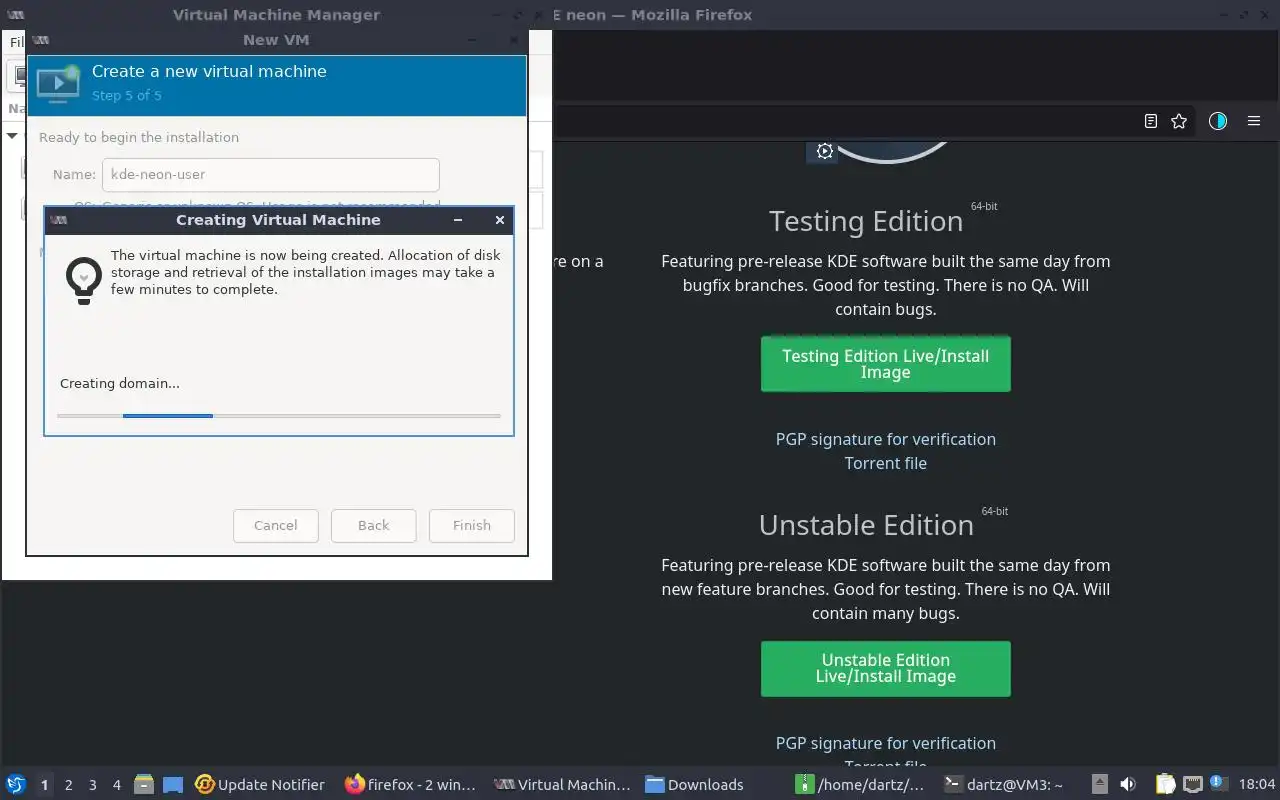This screenshot has width=1280, height=800.
Task: Open the Downloads folder taskbar entry
Action: click(694, 784)
